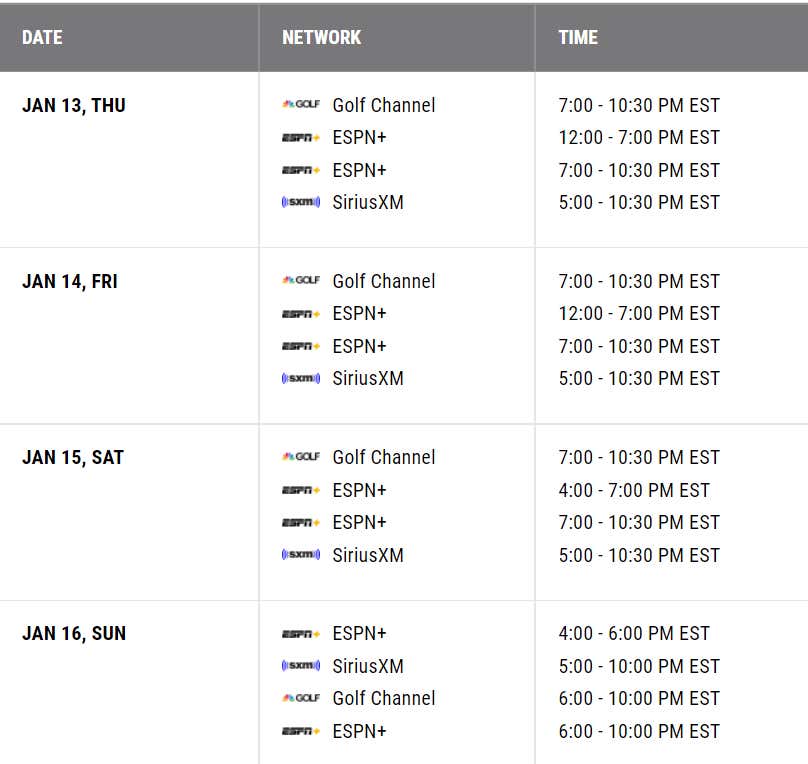
Task: Select the NETWORK column header
Action: tap(322, 38)
